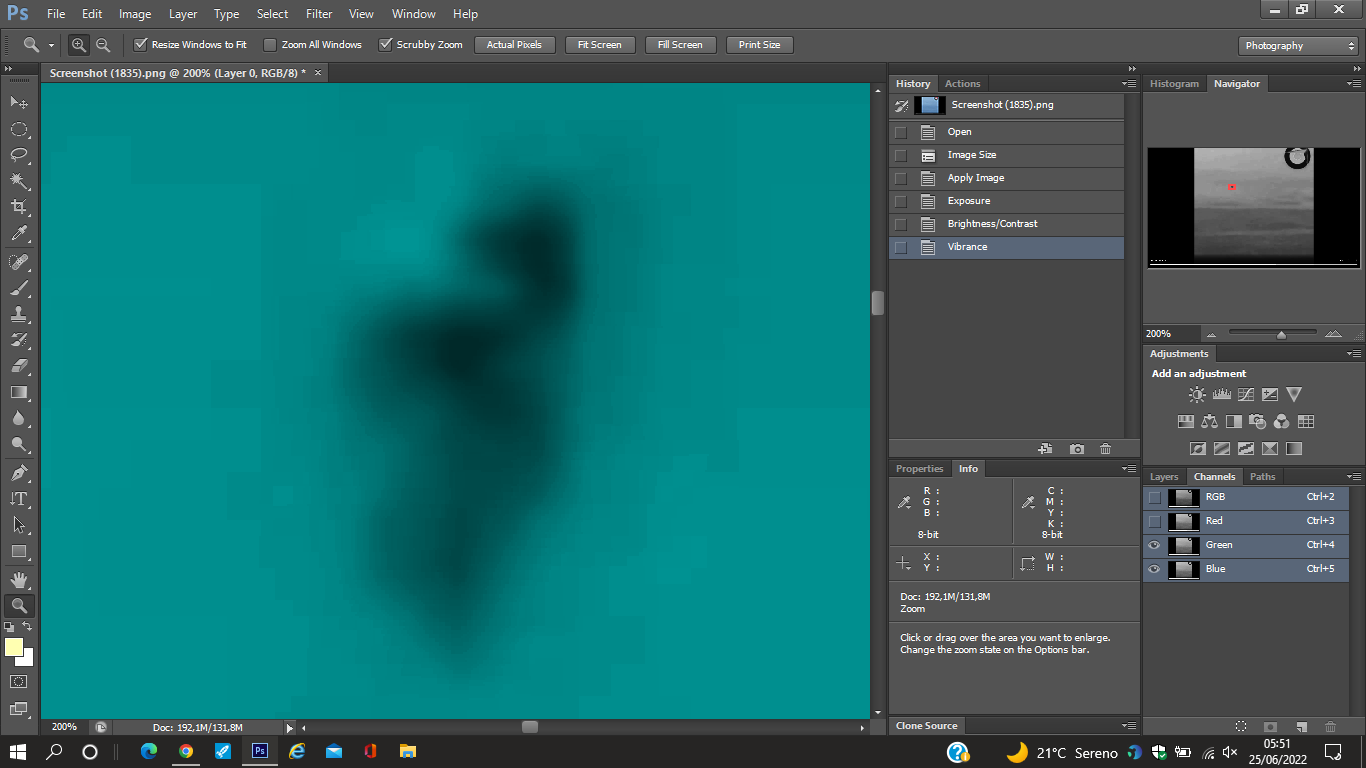
Task: Select the Crop tool
Action: (x=19, y=207)
